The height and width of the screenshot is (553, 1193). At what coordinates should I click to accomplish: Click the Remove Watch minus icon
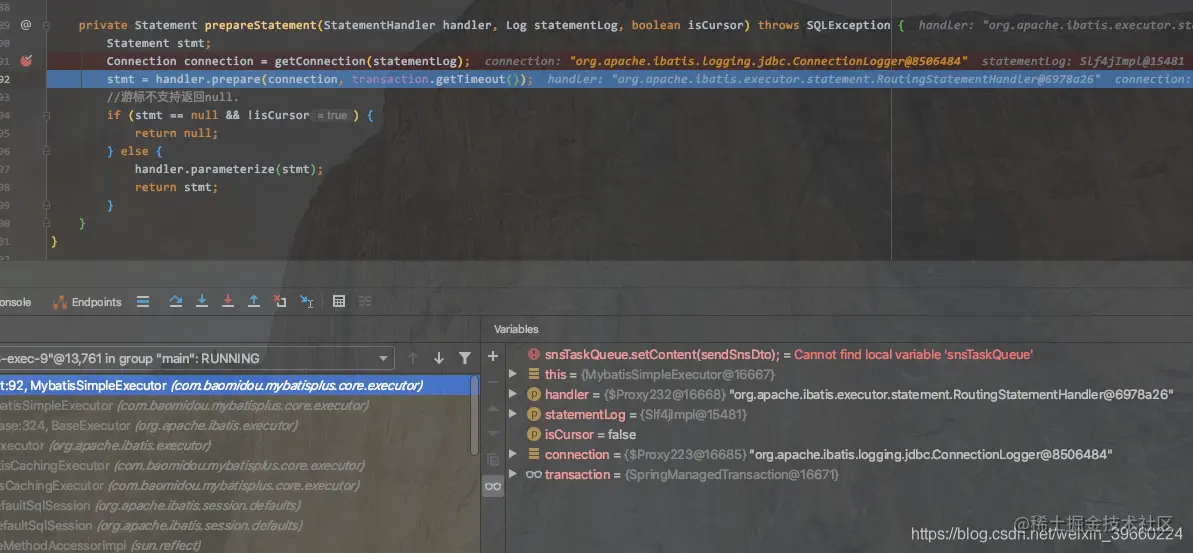click(x=493, y=382)
